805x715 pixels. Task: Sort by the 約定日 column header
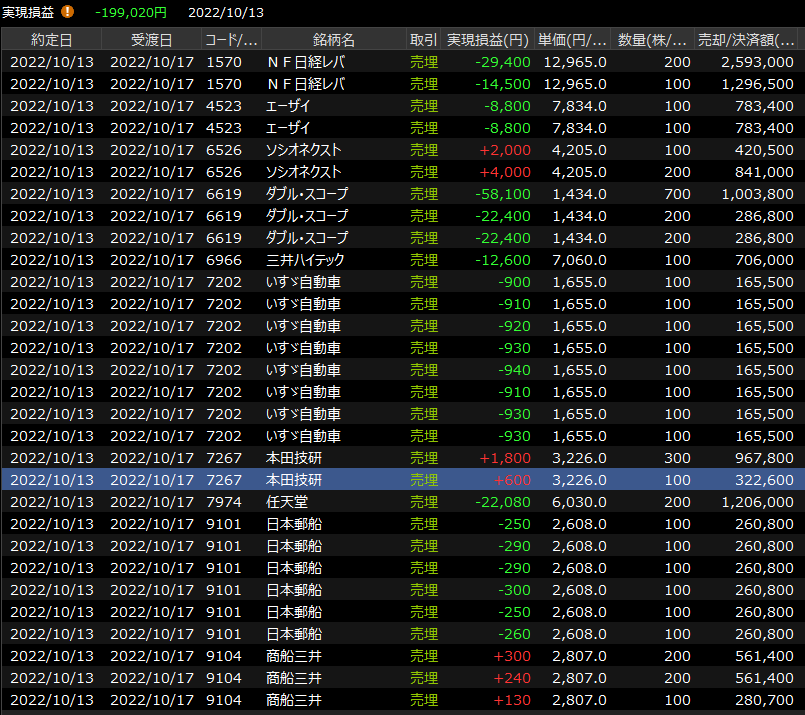(x=51, y=40)
